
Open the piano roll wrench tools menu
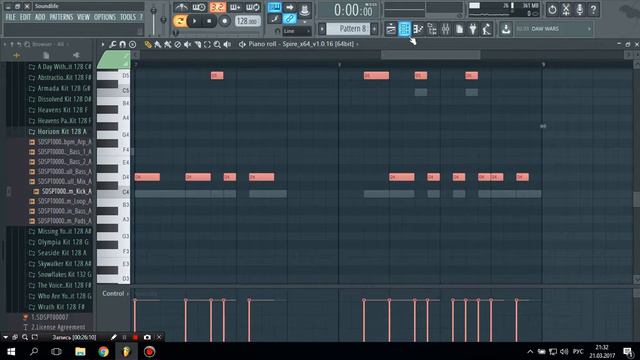click(113, 44)
